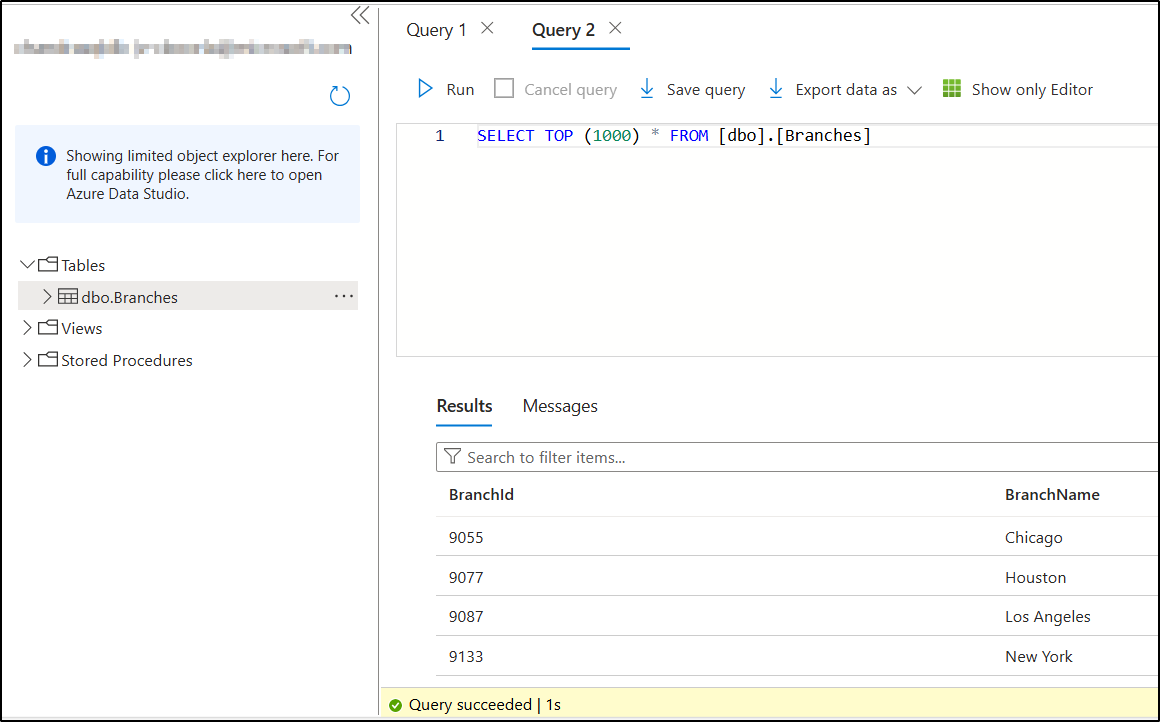Select the dbo.Branches tree label
This screenshot has height=722, width=1160.
coord(129,297)
